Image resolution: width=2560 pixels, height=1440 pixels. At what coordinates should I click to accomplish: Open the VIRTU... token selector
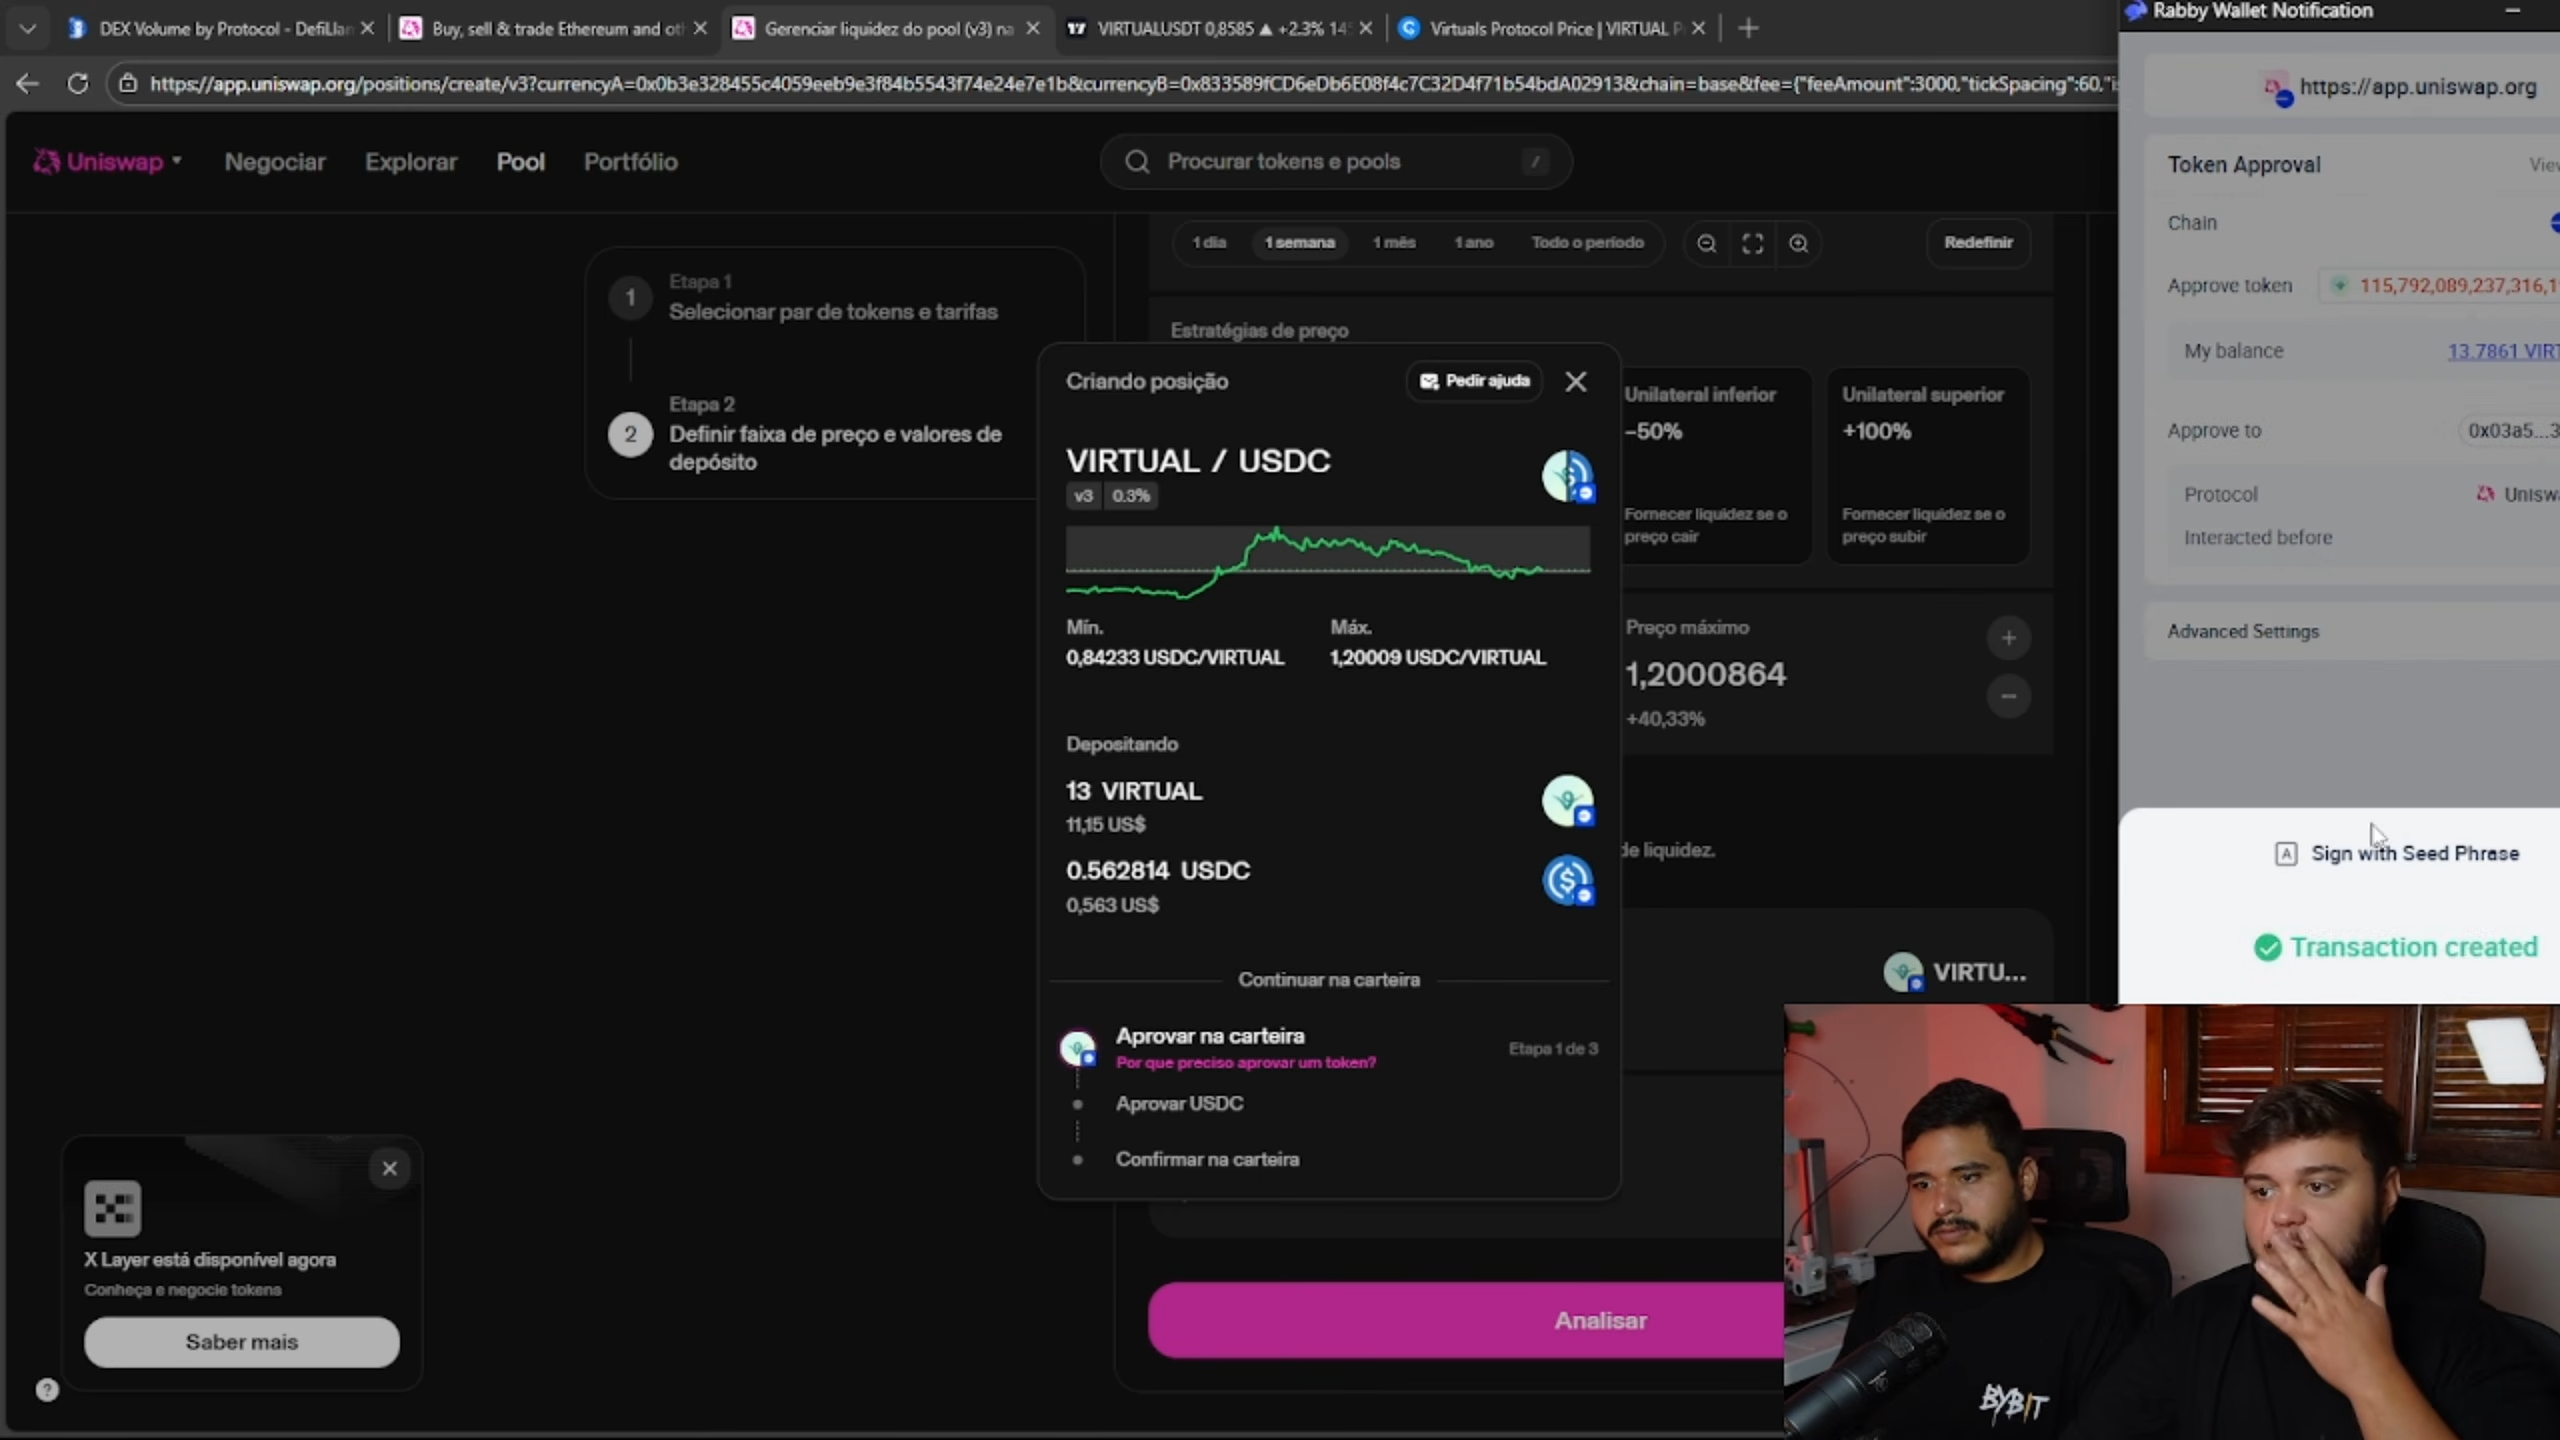1956,972
